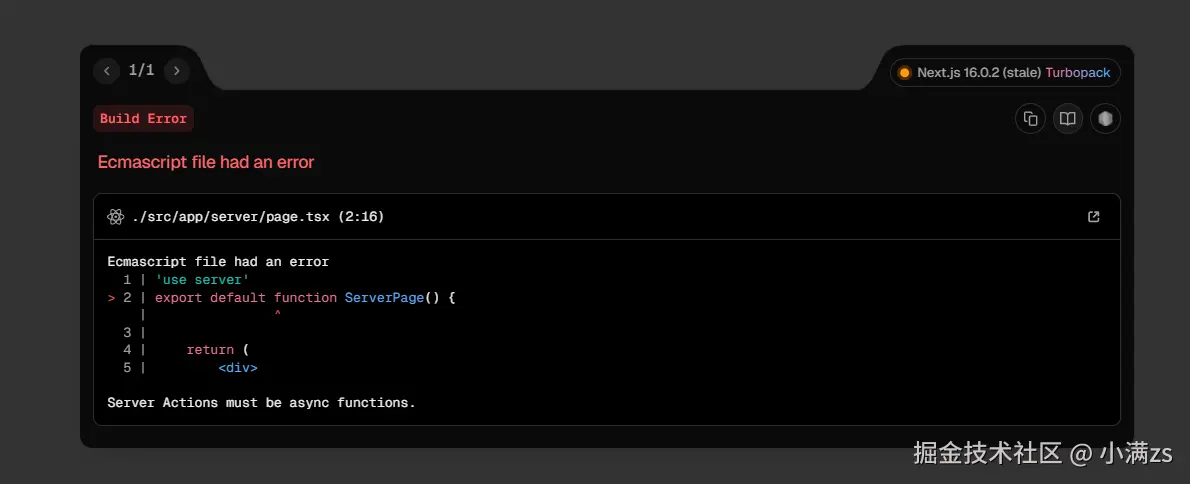The height and width of the screenshot is (484, 1190).
Task: Click the red caret error marker
Action: click(x=277, y=315)
